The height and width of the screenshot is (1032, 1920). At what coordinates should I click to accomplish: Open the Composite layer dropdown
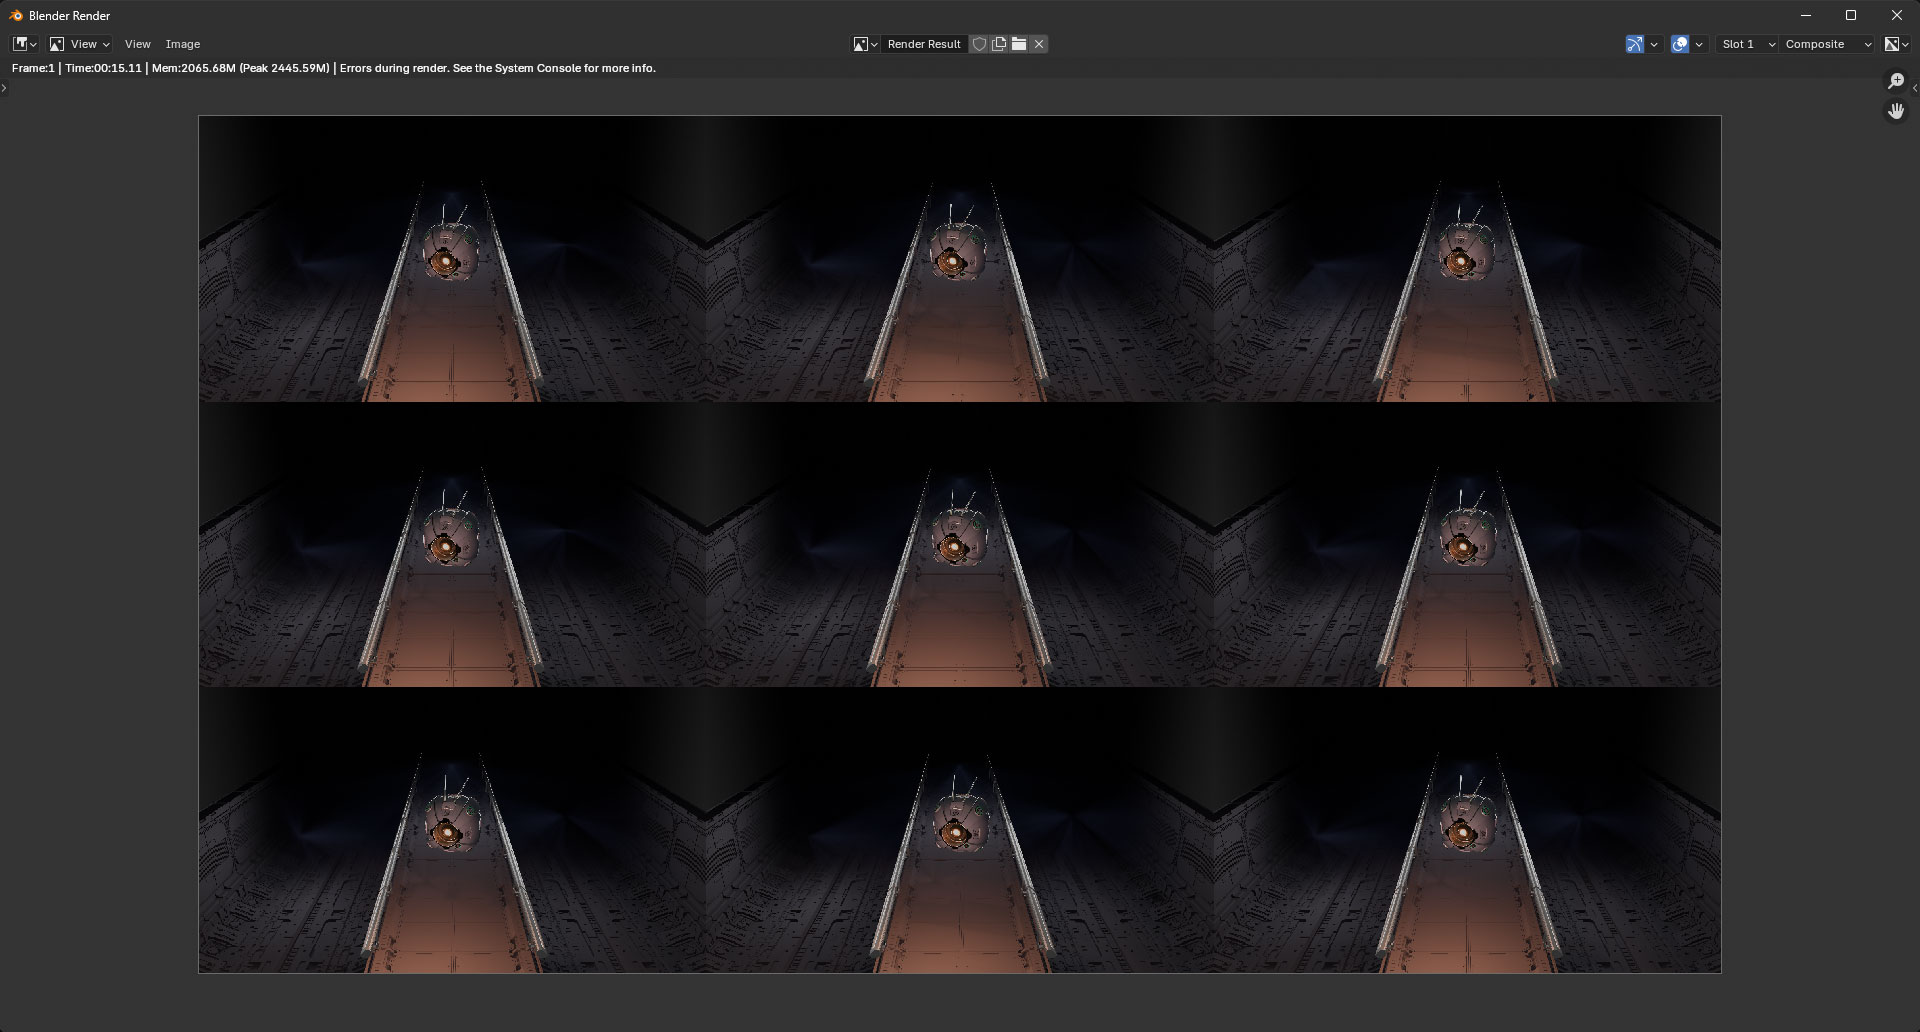(1827, 44)
